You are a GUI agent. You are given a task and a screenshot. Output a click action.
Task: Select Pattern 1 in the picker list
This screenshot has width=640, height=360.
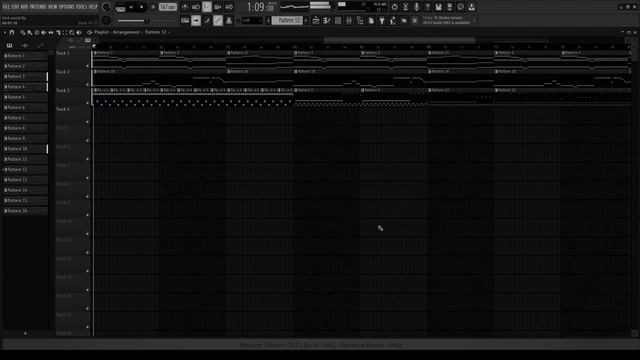click(x=25, y=56)
